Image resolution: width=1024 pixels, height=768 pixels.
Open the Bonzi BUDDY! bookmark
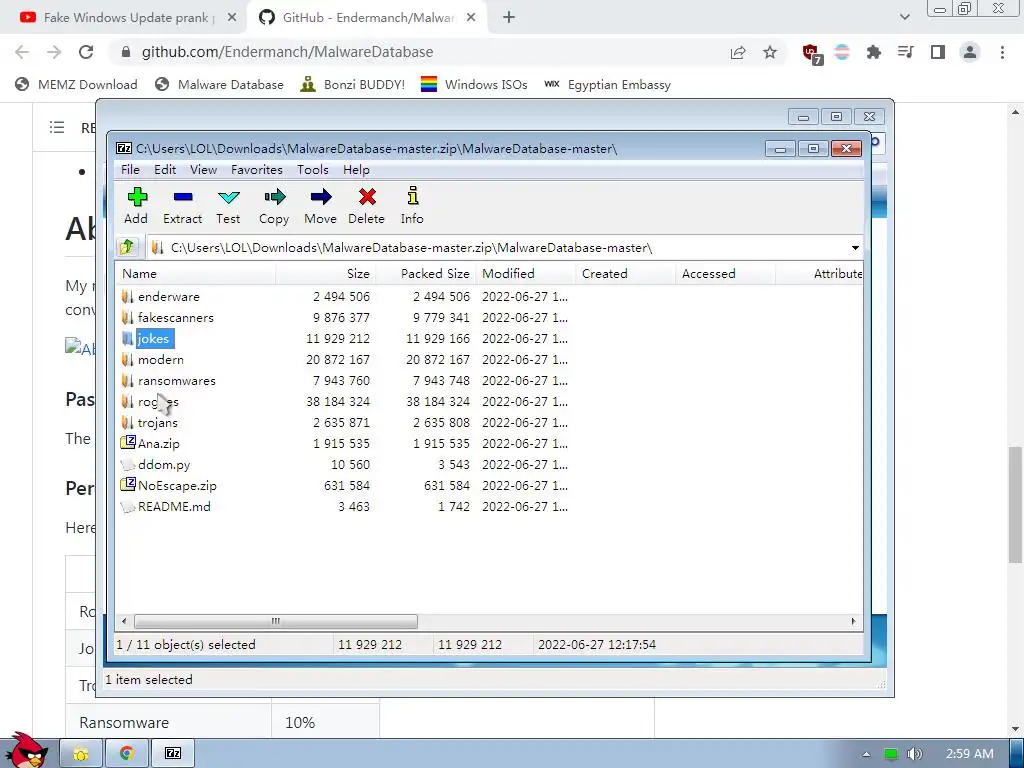tap(353, 84)
